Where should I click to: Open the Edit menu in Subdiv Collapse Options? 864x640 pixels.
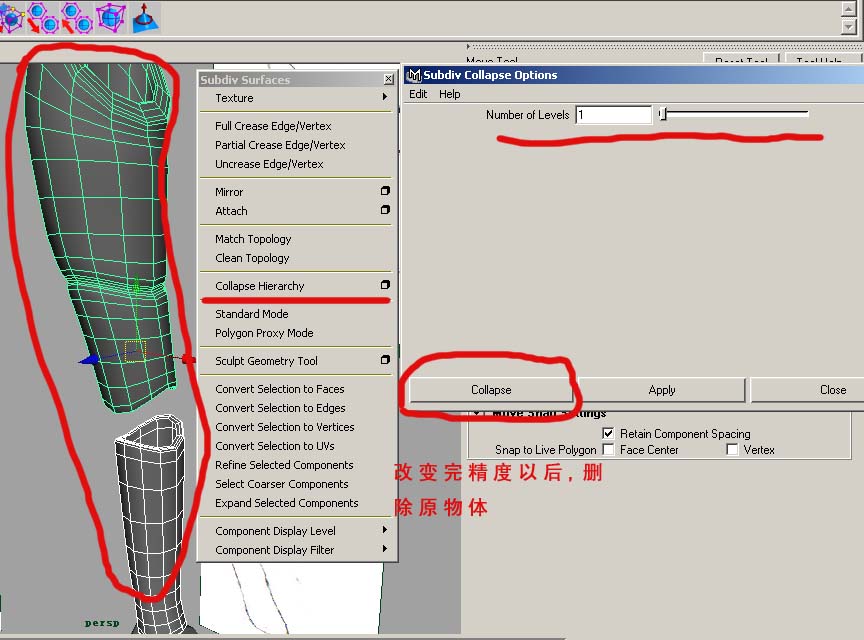(418, 94)
